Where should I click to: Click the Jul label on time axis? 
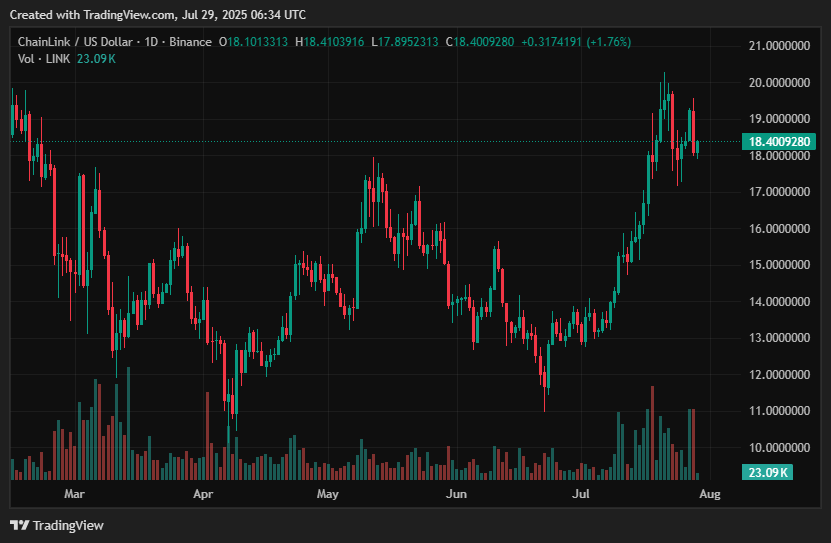coord(580,494)
